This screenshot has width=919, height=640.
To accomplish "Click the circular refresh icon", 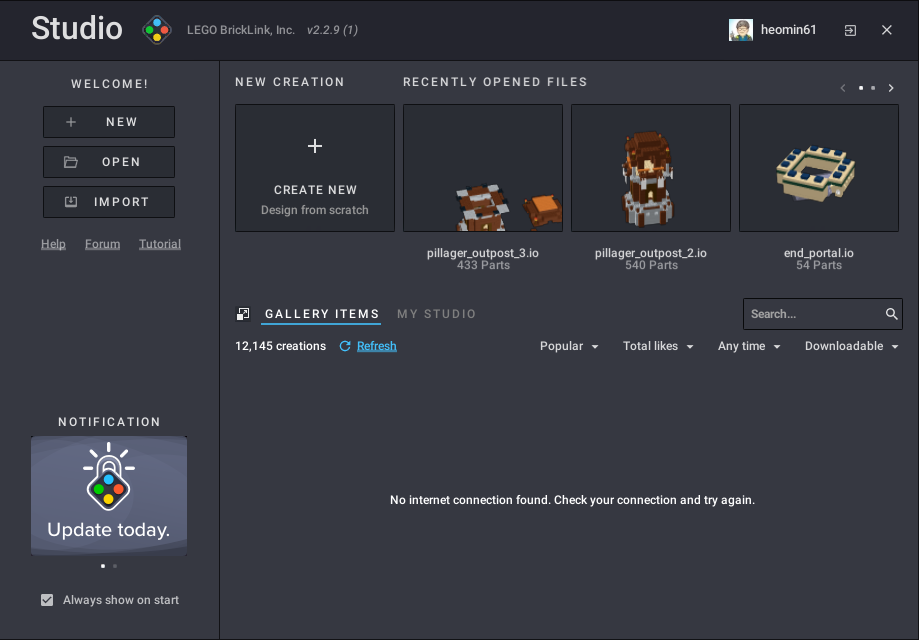I will pos(345,346).
